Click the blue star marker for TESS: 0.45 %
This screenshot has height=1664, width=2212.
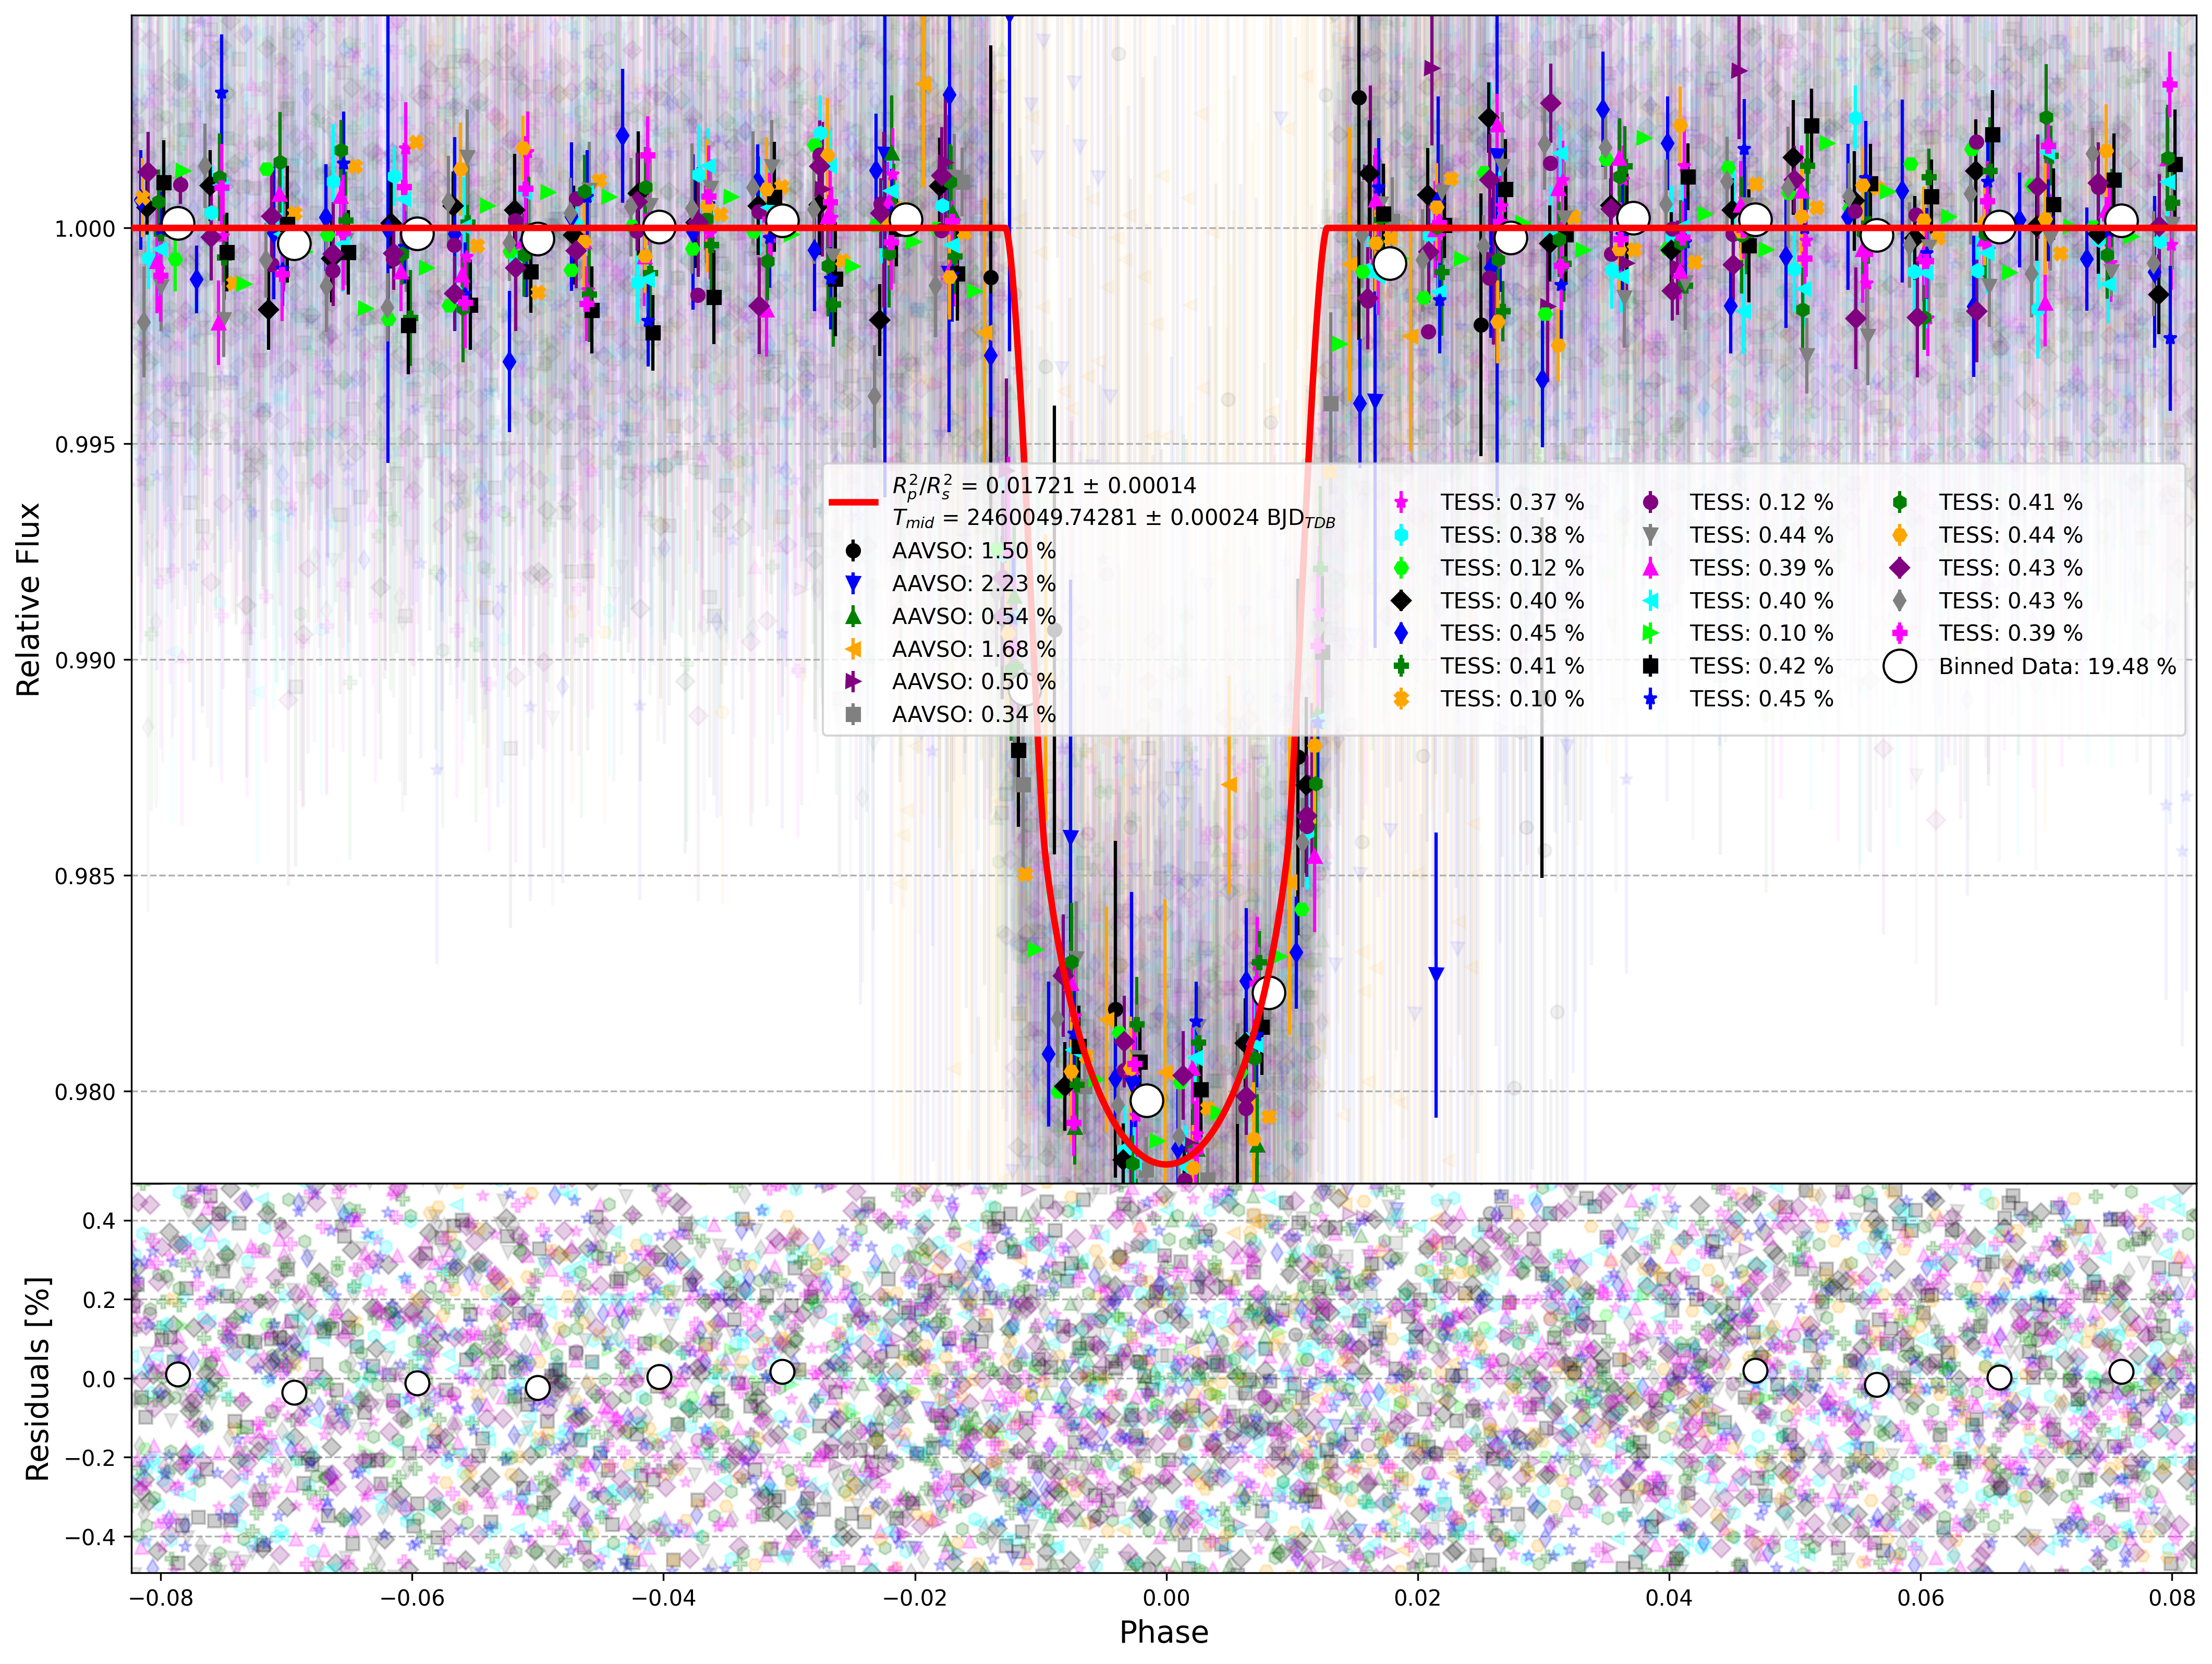[x=1650, y=699]
